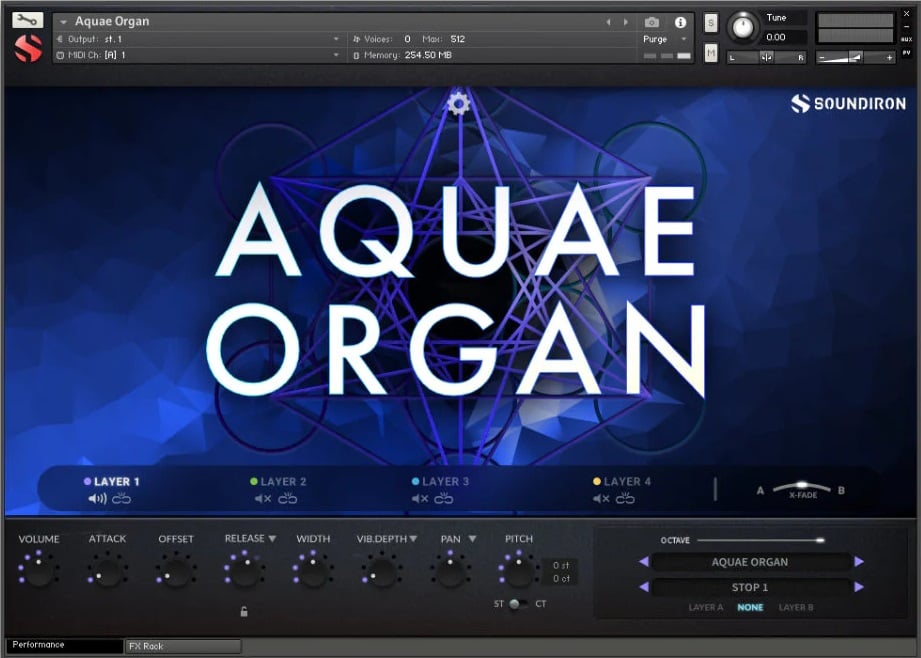Open the wrench instrument edit icon
This screenshot has height=658, width=921.
tap(27, 21)
